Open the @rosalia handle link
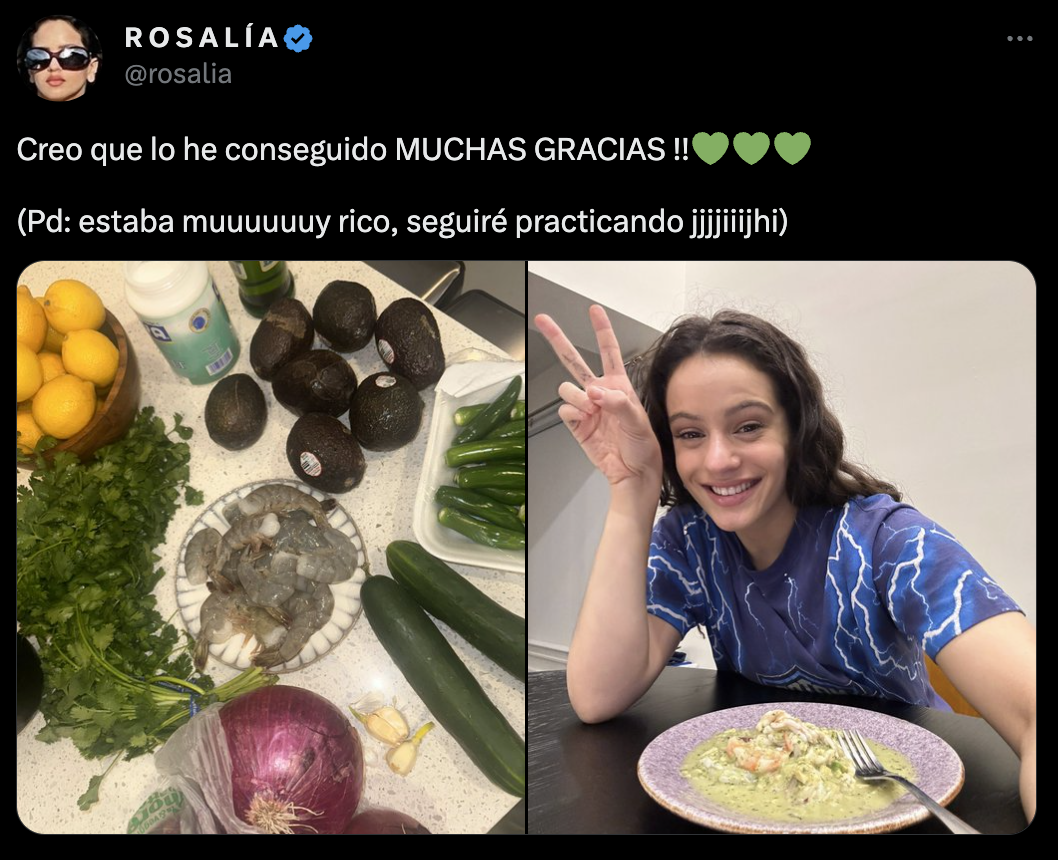This screenshot has height=860, width=1058. tap(178, 74)
